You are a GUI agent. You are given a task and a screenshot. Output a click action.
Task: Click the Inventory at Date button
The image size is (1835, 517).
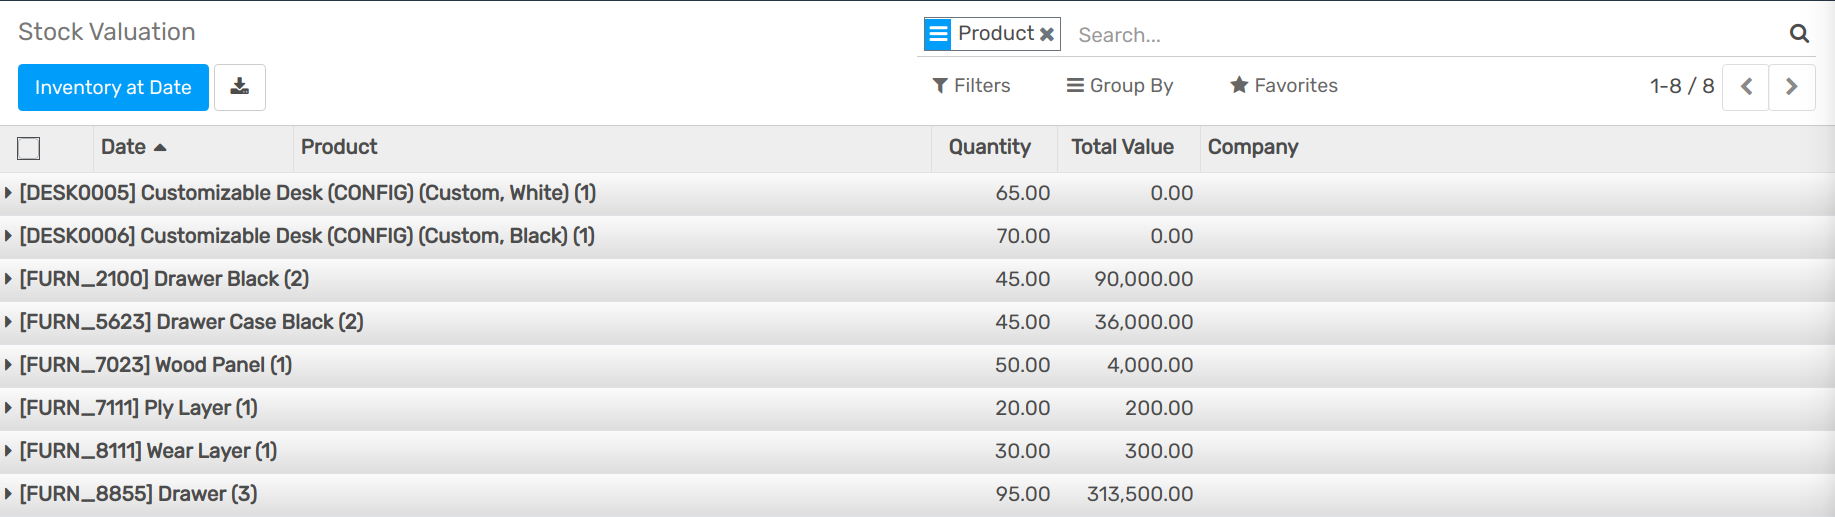(113, 87)
